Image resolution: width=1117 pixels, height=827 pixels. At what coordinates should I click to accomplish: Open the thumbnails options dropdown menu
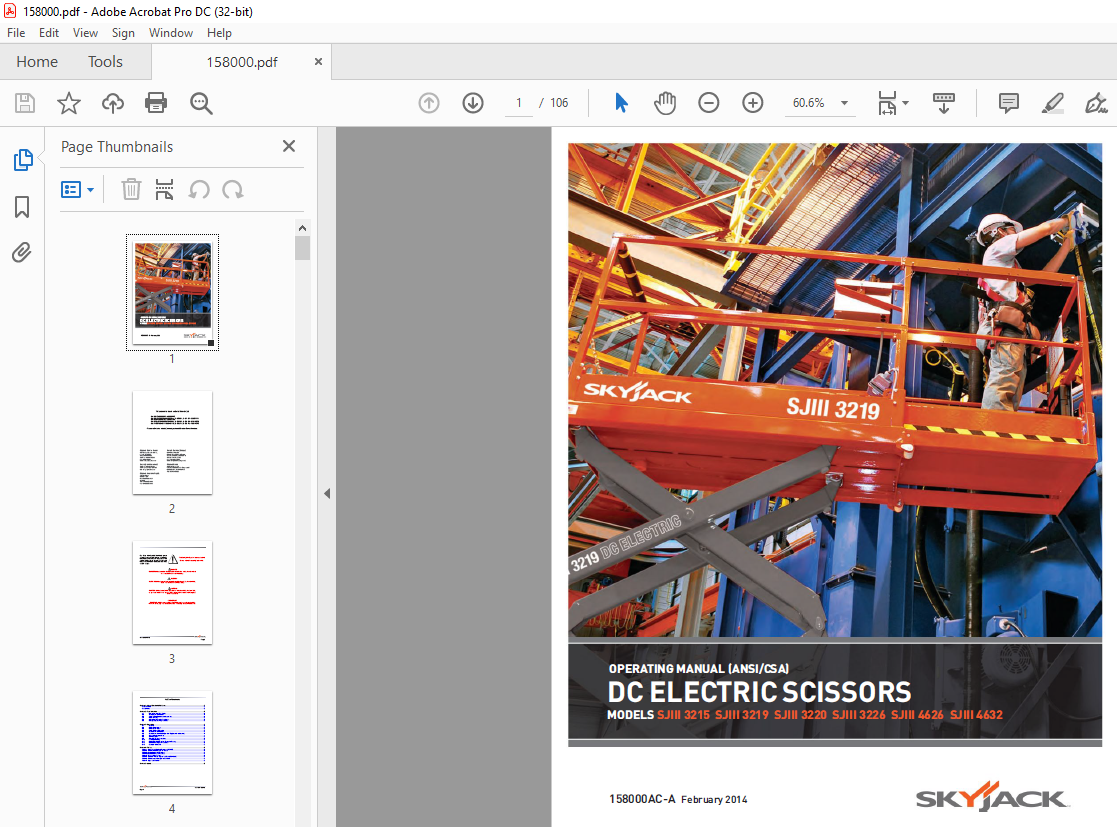78,189
